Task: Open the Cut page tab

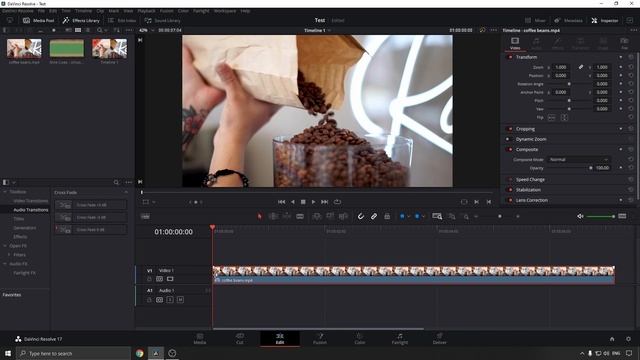Action: [x=240, y=339]
